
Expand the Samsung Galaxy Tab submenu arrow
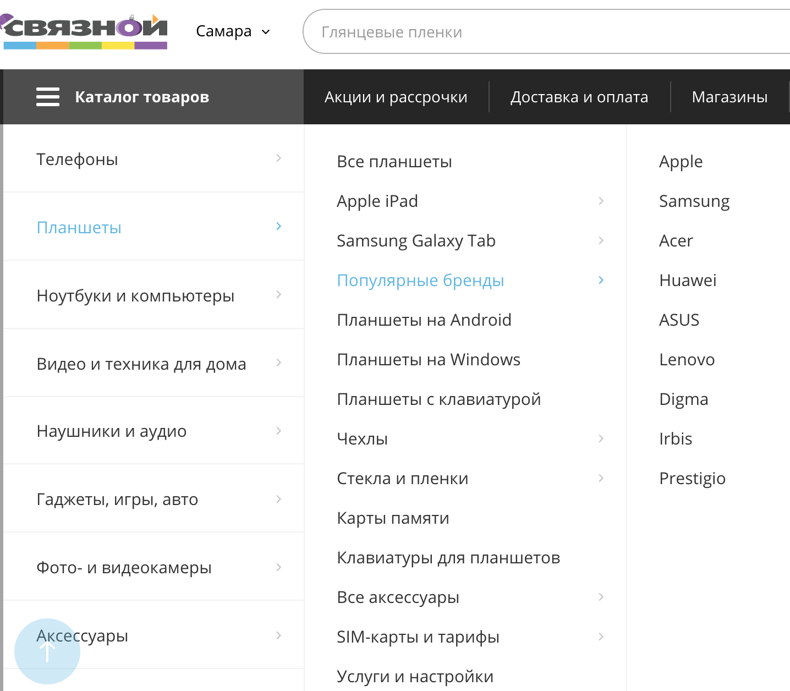point(601,240)
